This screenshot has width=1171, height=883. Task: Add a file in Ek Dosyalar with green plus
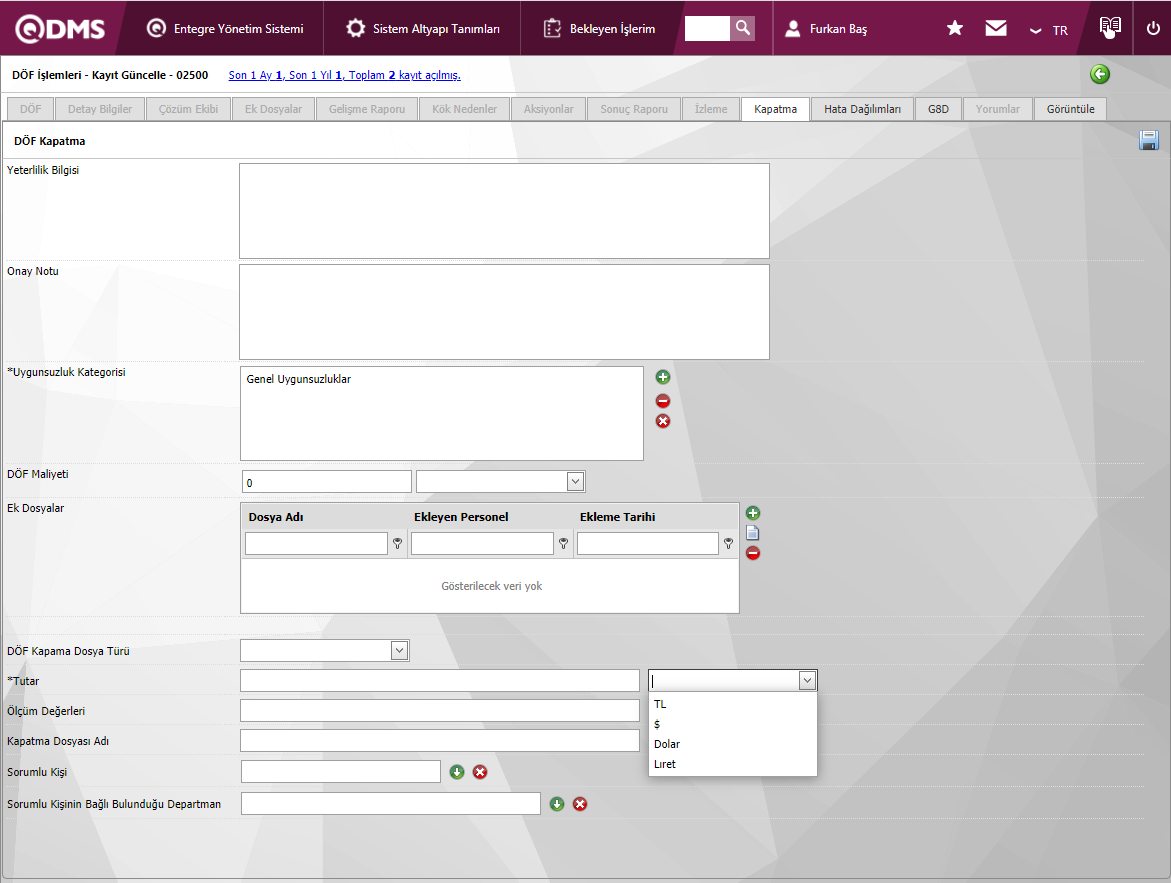[x=753, y=512]
